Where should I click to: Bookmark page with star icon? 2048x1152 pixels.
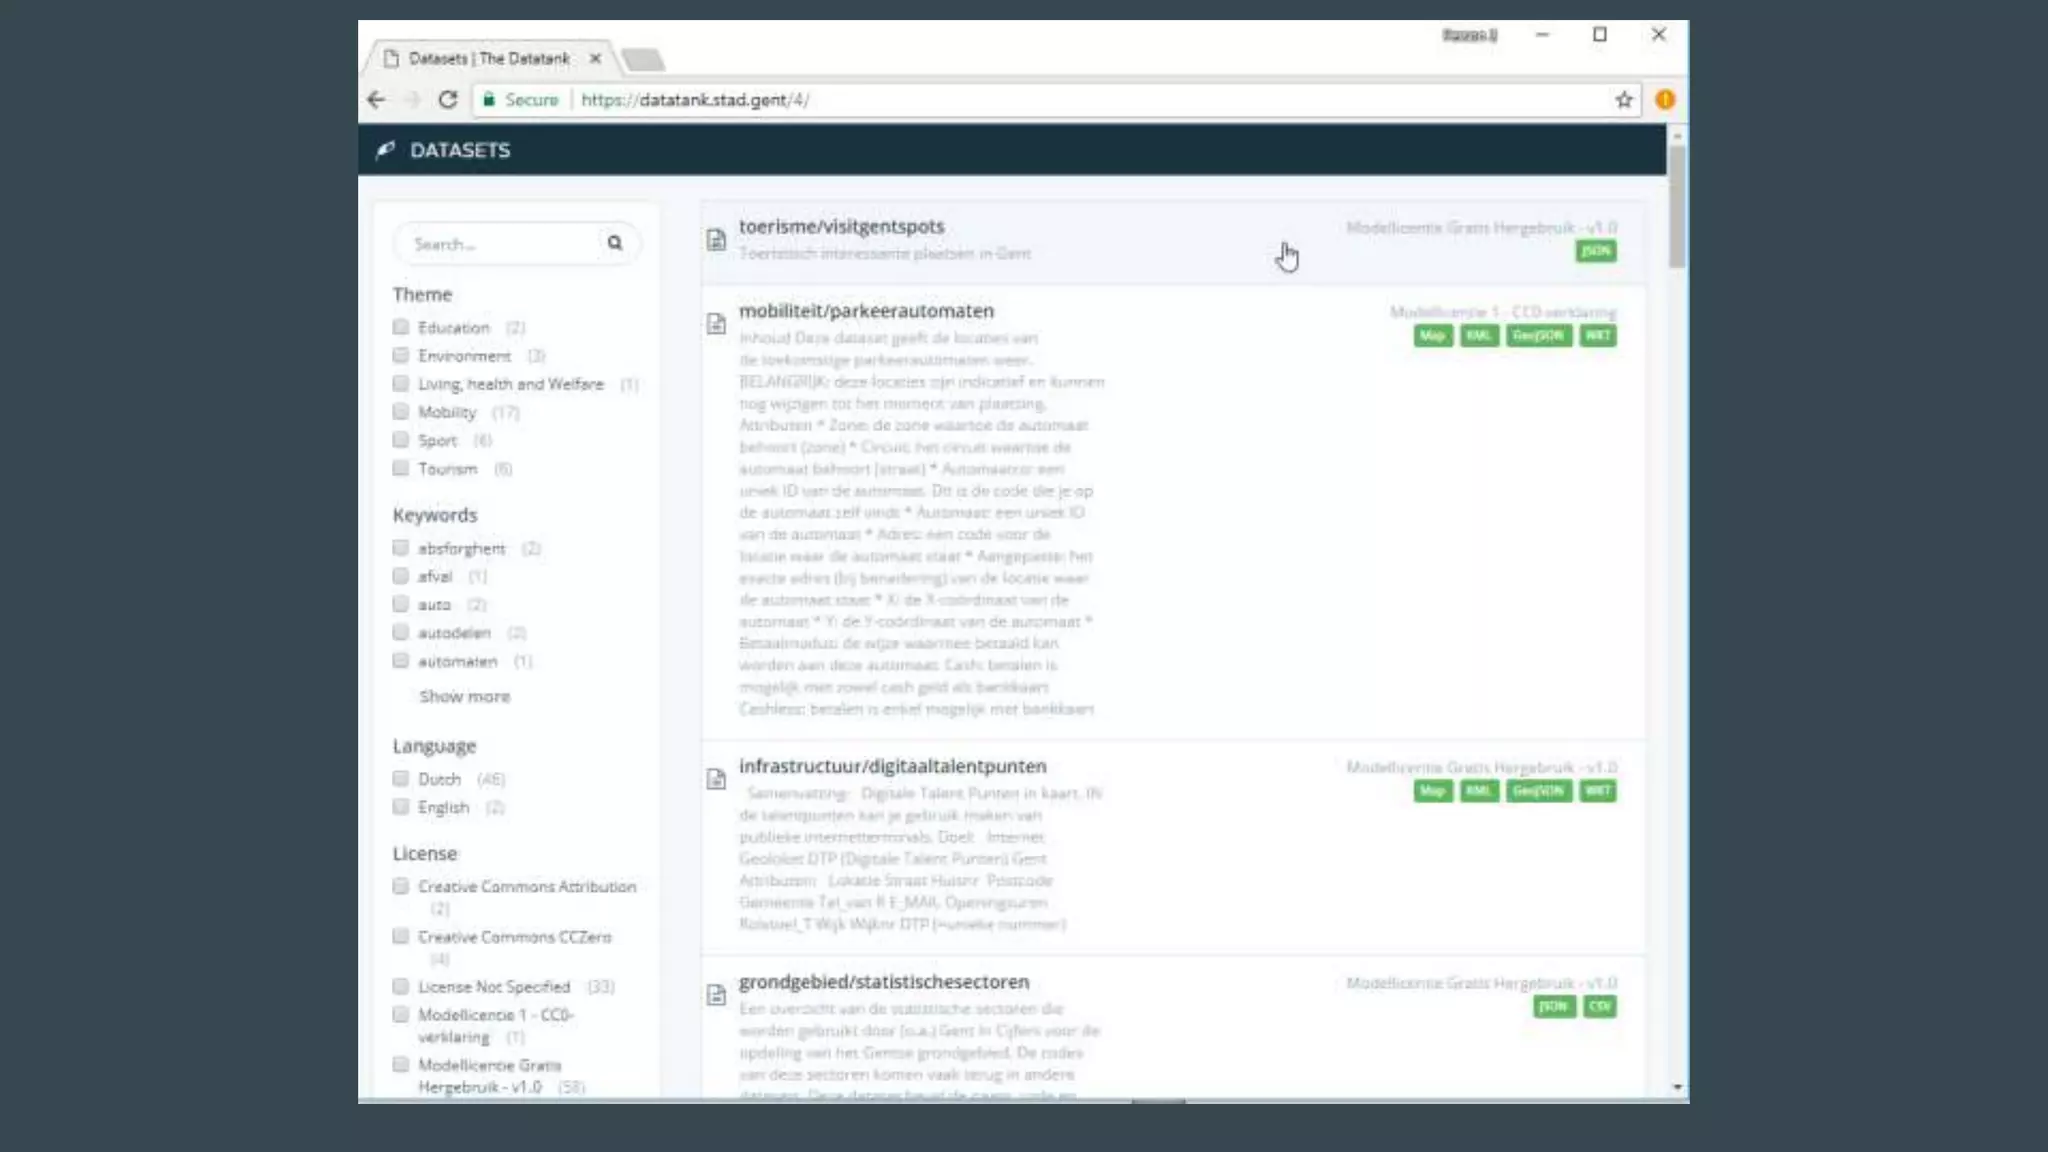(1623, 100)
